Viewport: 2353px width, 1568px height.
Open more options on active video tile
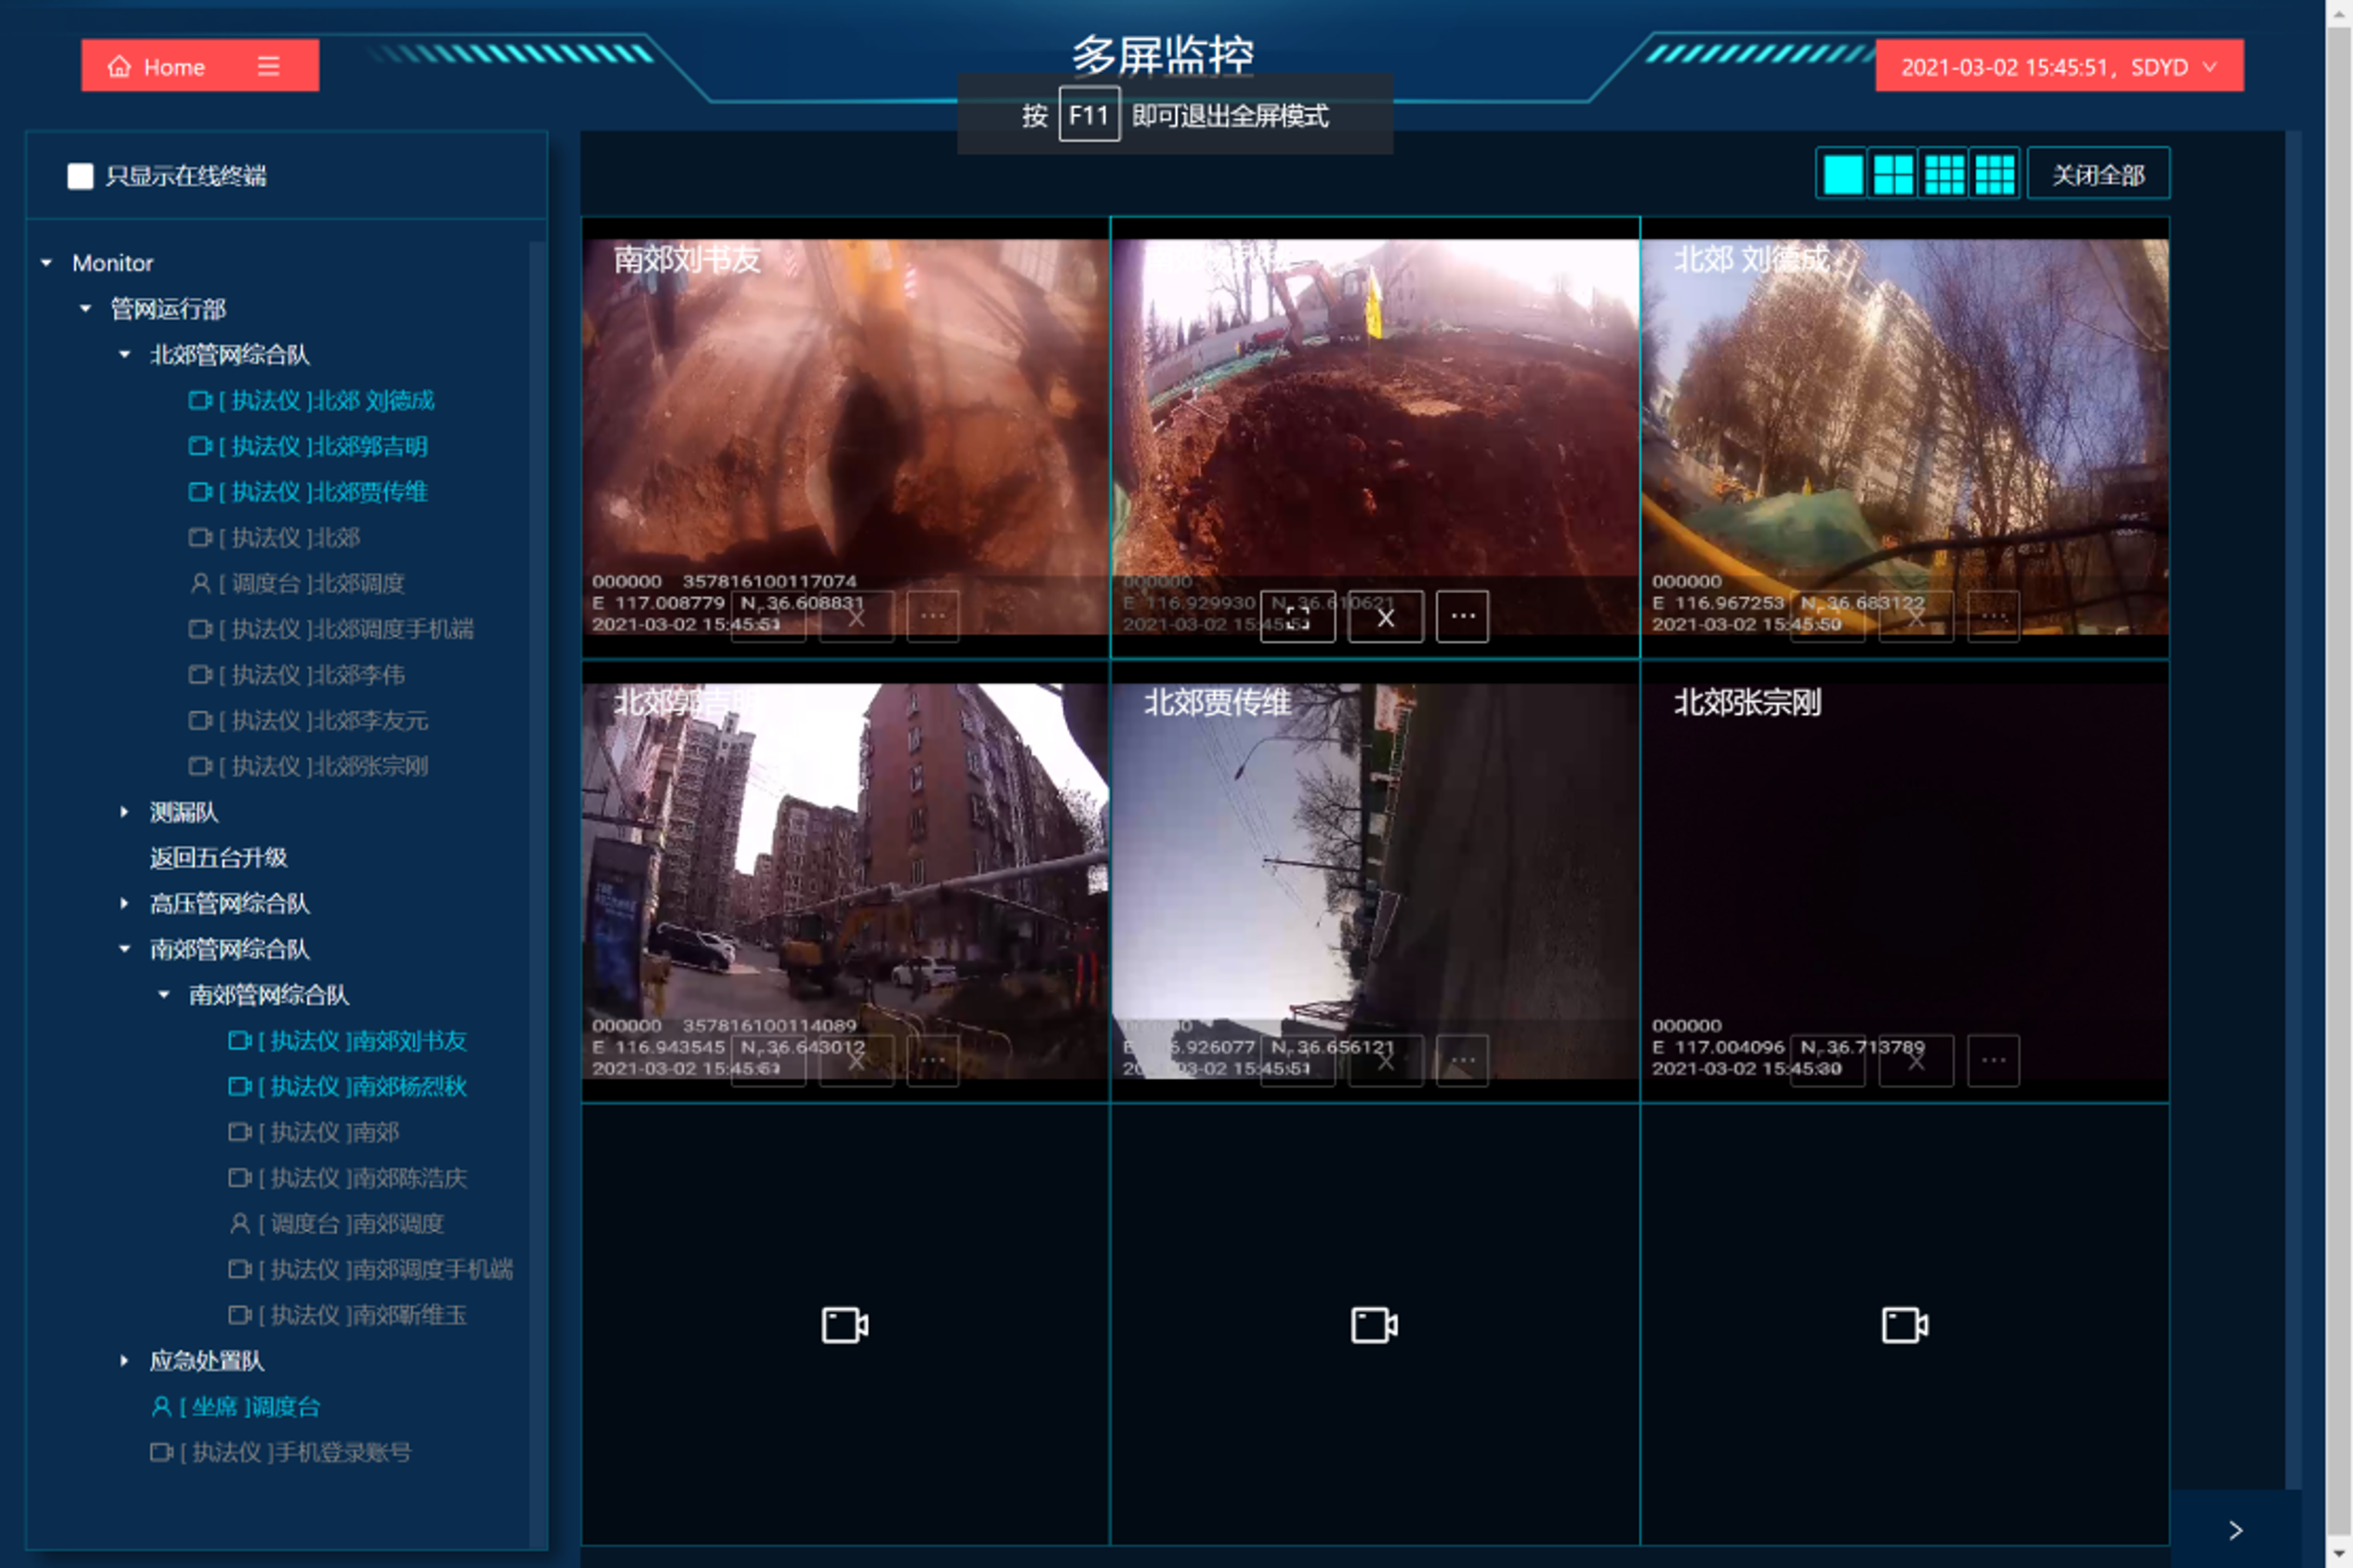pyautogui.click(x=1462, y=616)
